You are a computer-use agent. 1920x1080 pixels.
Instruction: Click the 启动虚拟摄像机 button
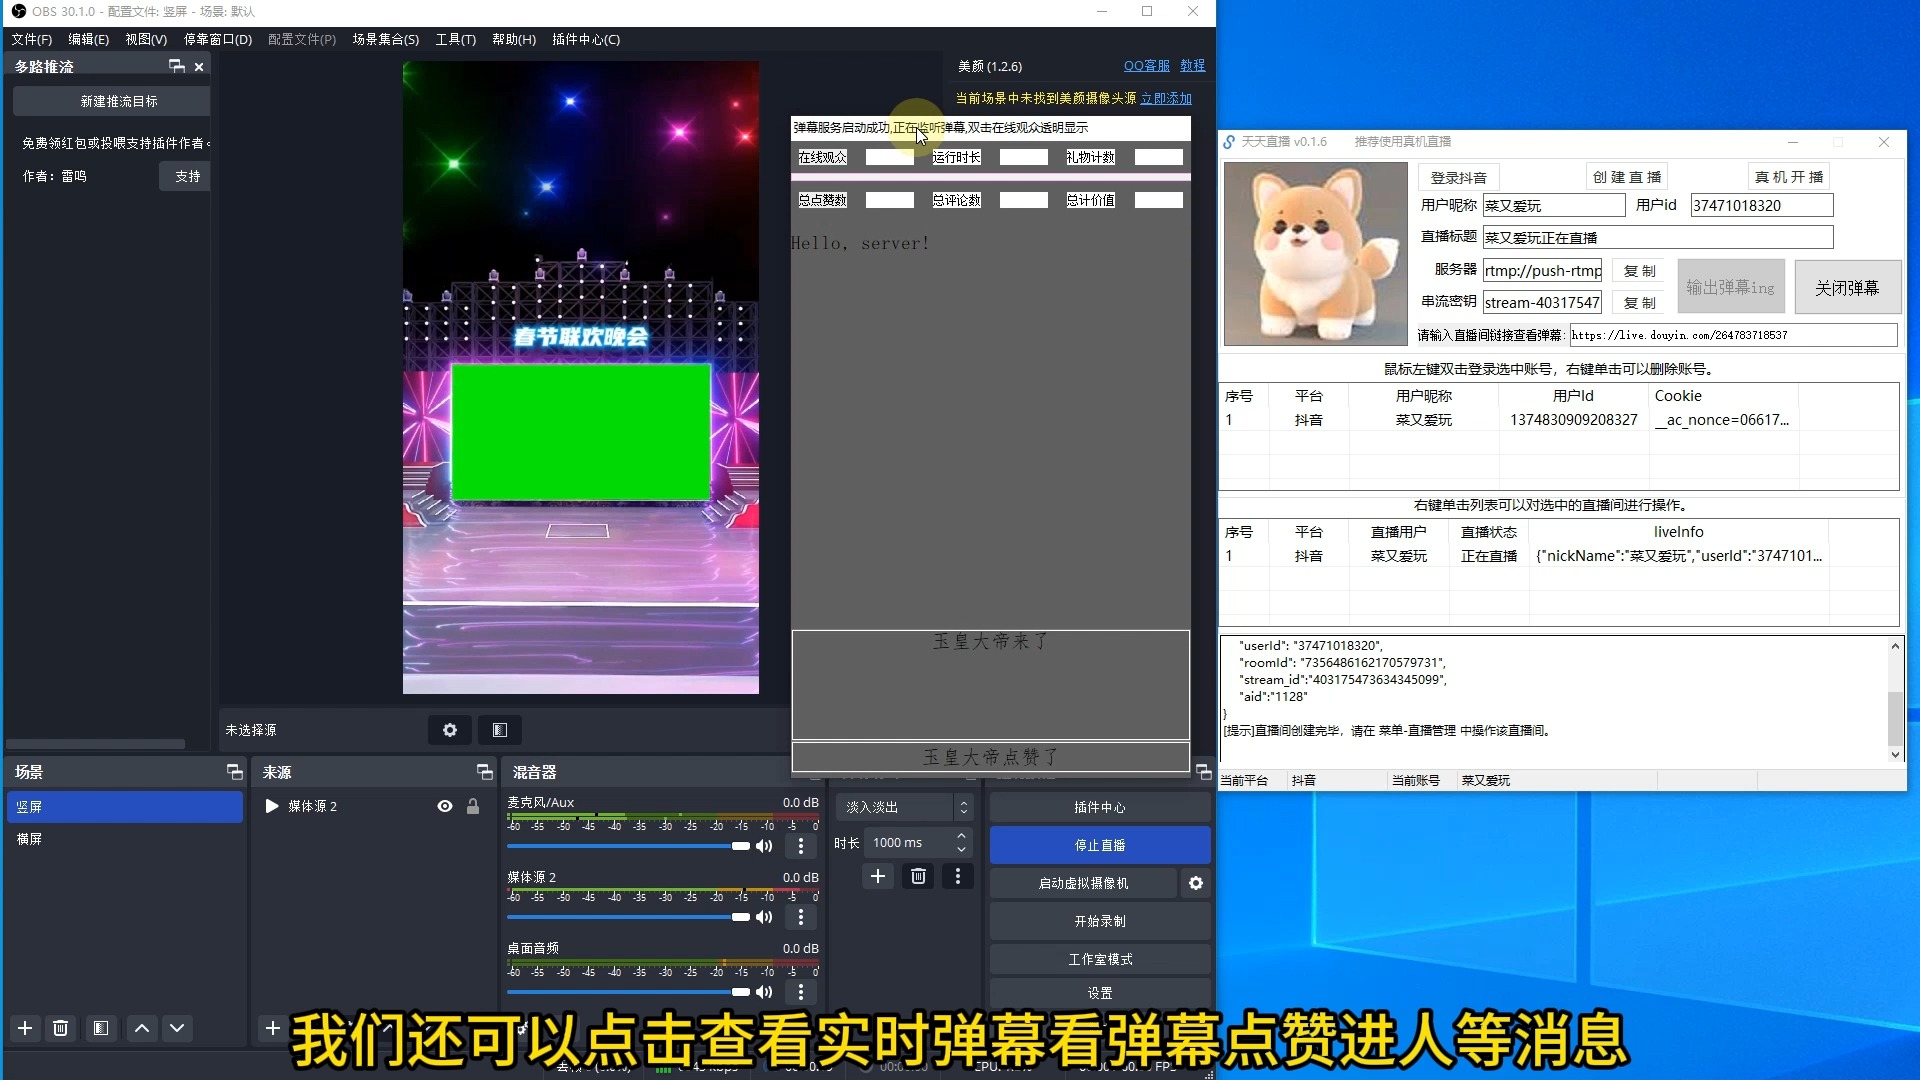coord(1084,883)
